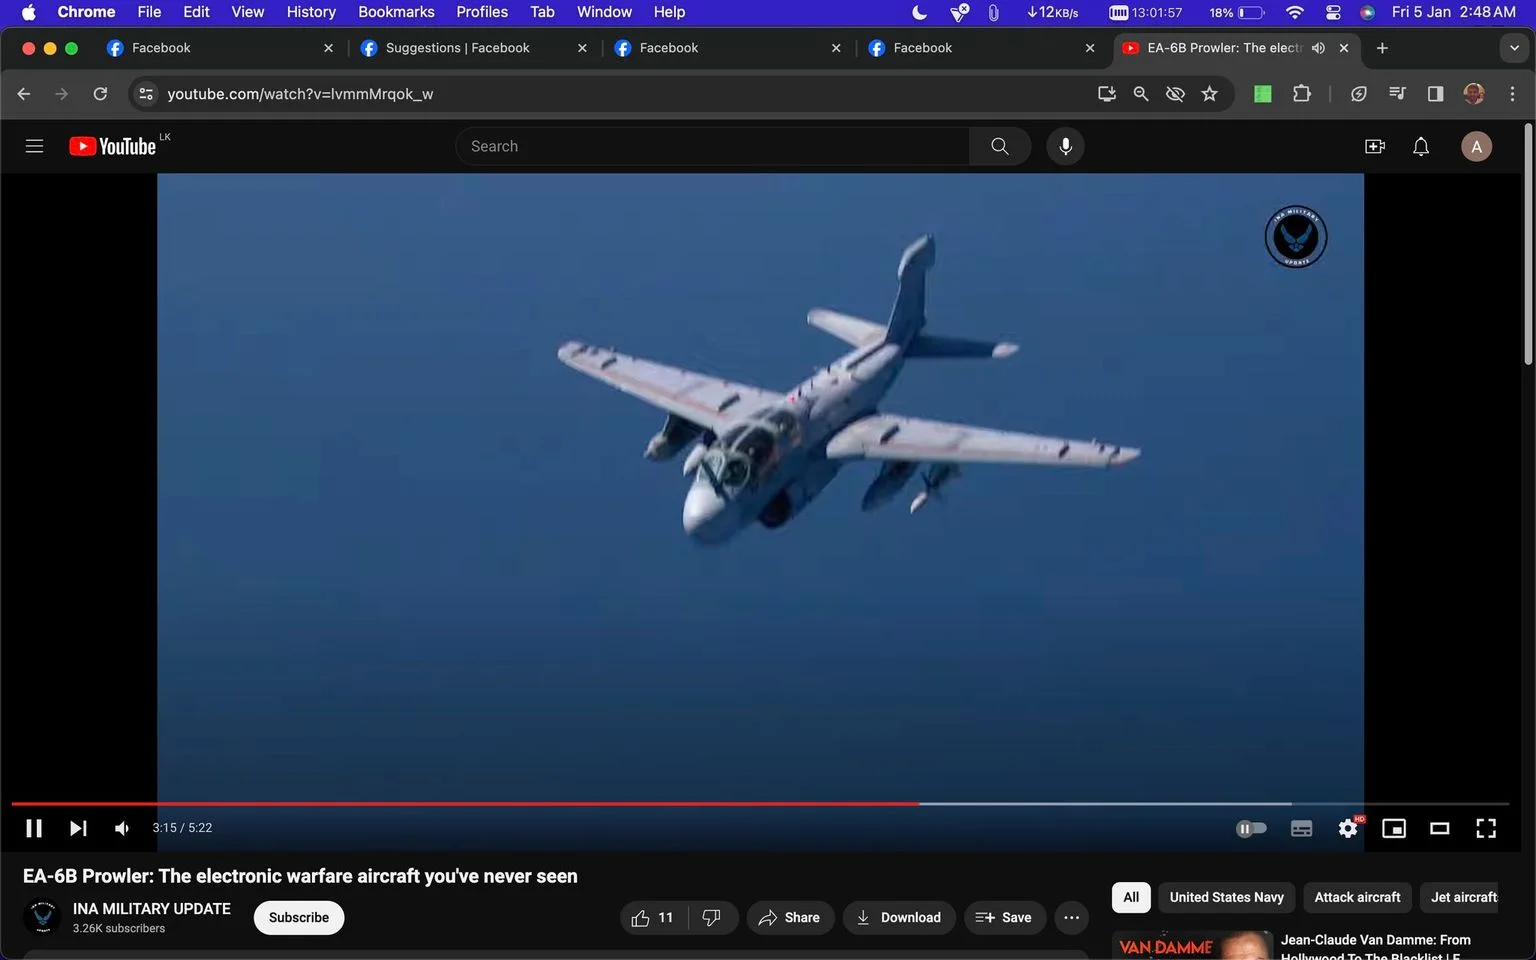
Task: Open more actions three-dot menu
Action: coord(1072,918)
